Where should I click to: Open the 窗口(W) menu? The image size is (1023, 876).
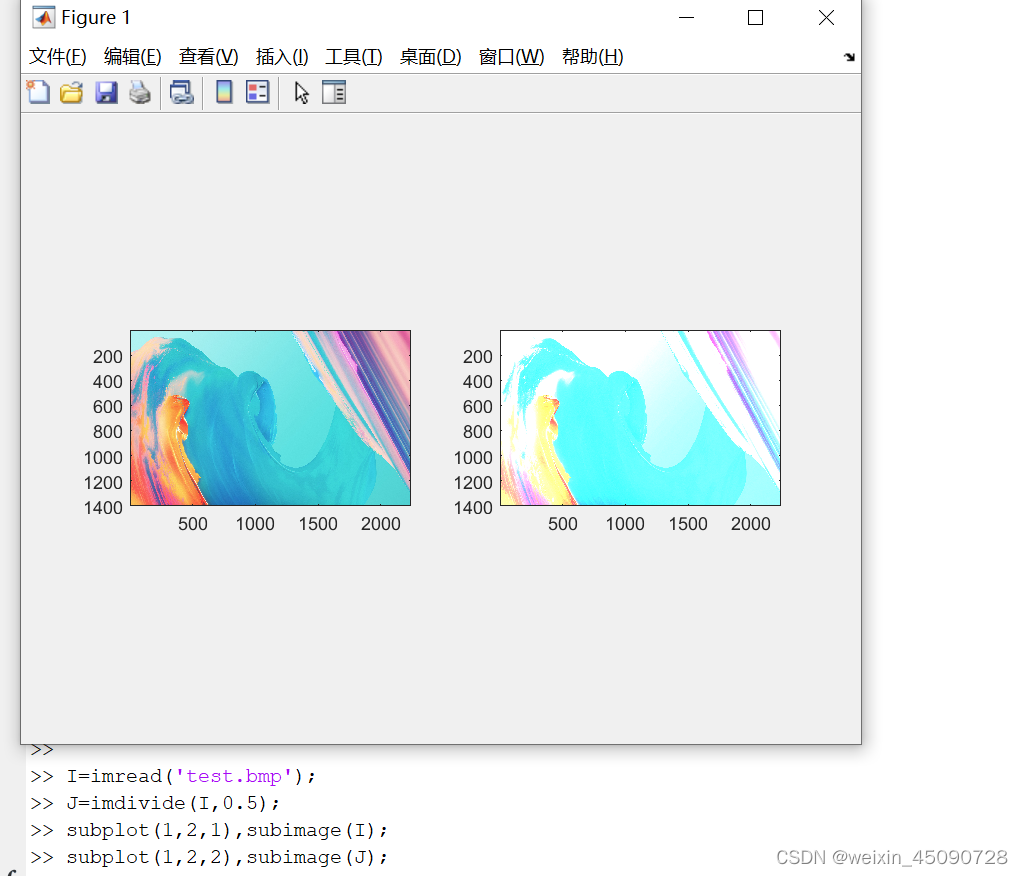pos(512,57)
